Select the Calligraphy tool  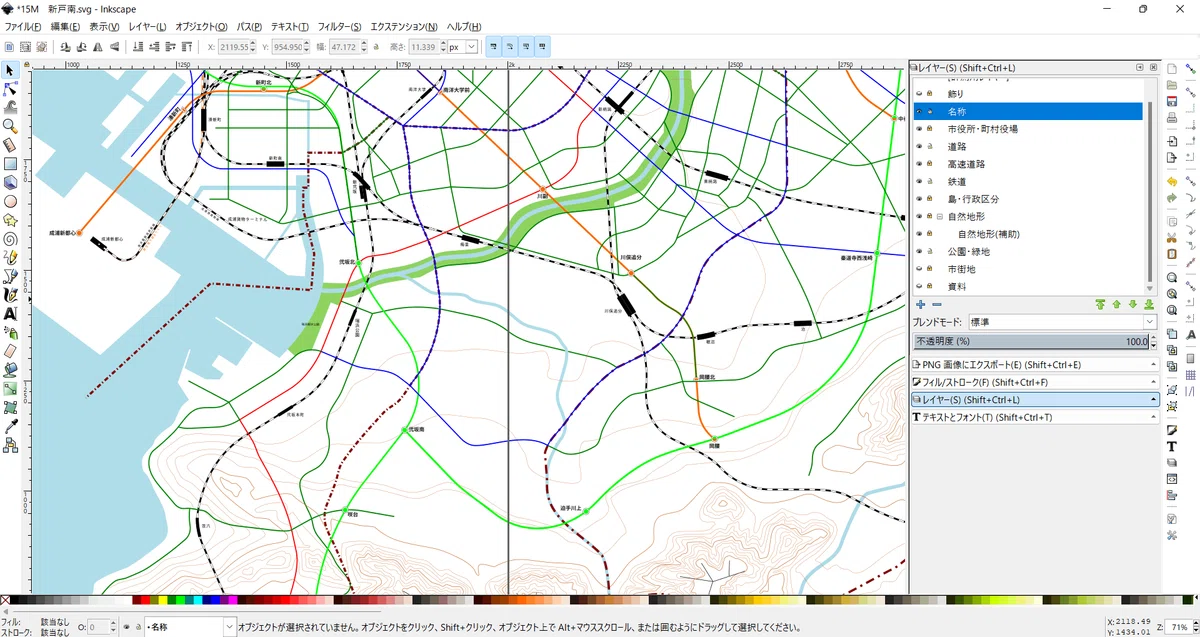click(x=10, y=295)
